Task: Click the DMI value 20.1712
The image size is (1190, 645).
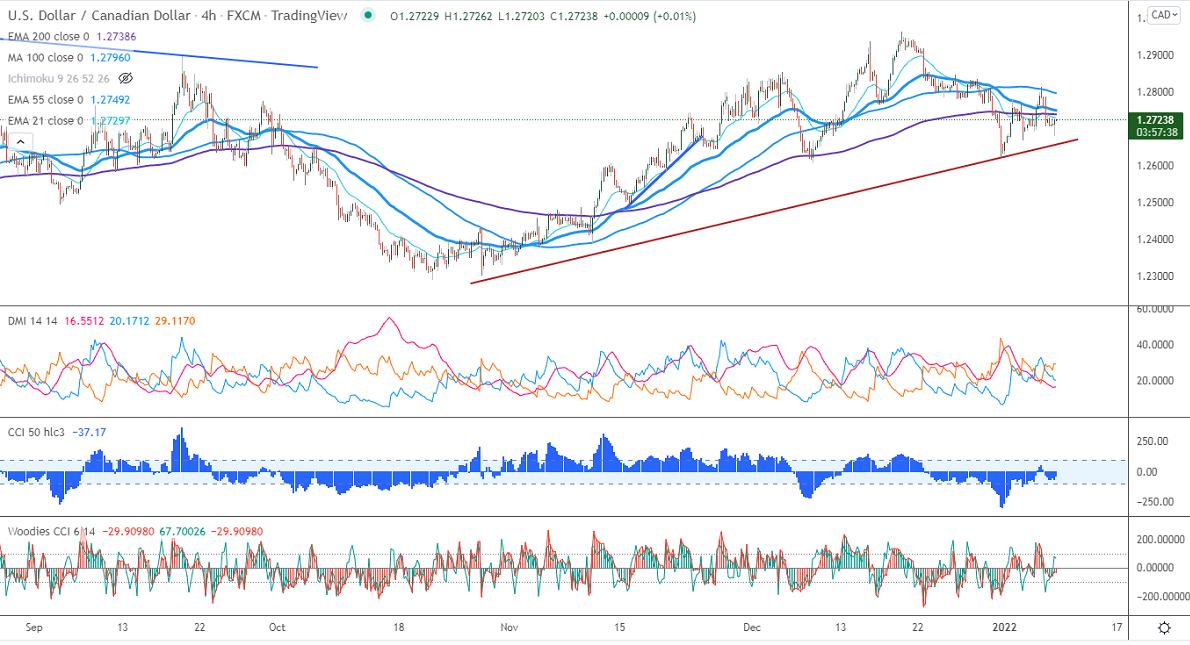Action: 130,321
